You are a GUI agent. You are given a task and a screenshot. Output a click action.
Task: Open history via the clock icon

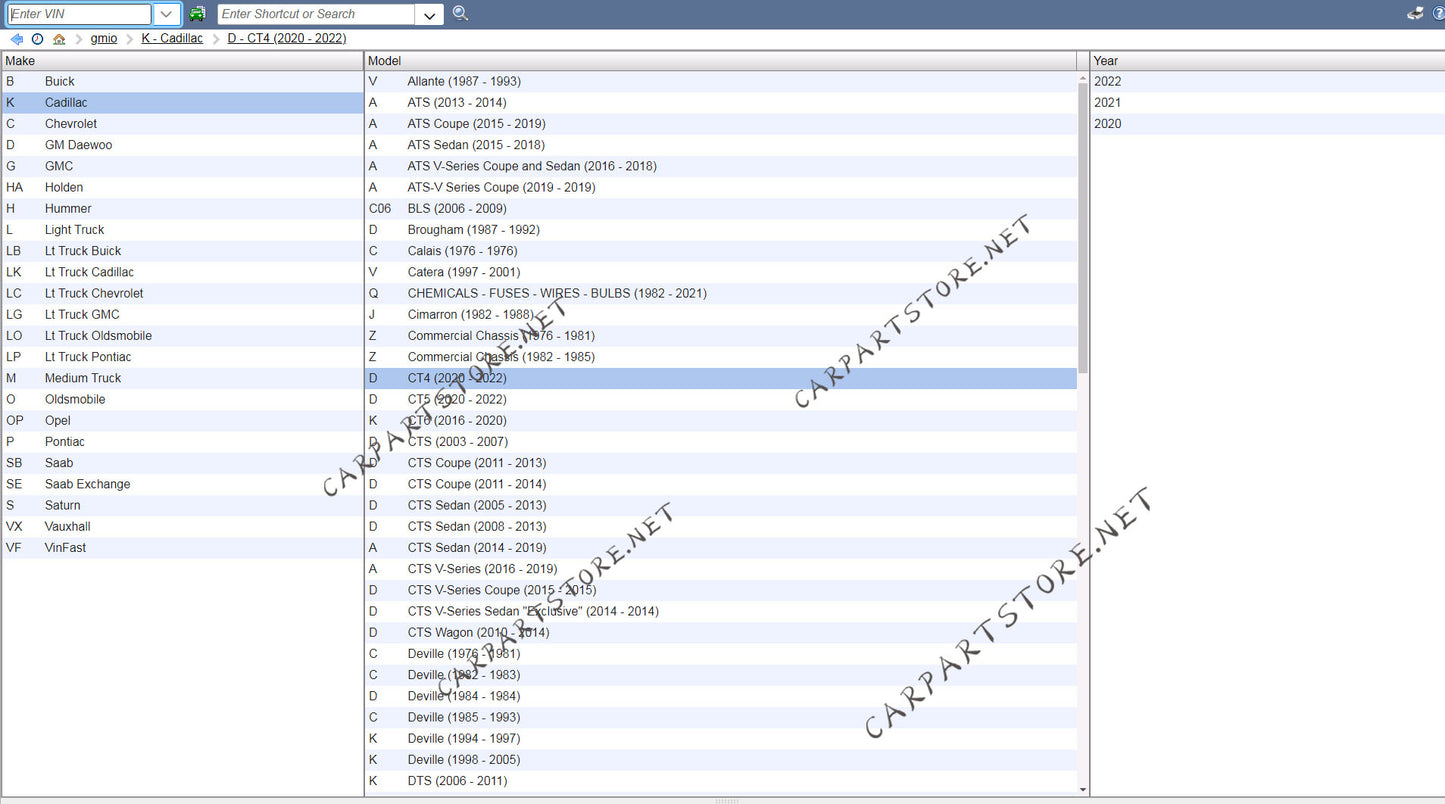tap(38, 39)
